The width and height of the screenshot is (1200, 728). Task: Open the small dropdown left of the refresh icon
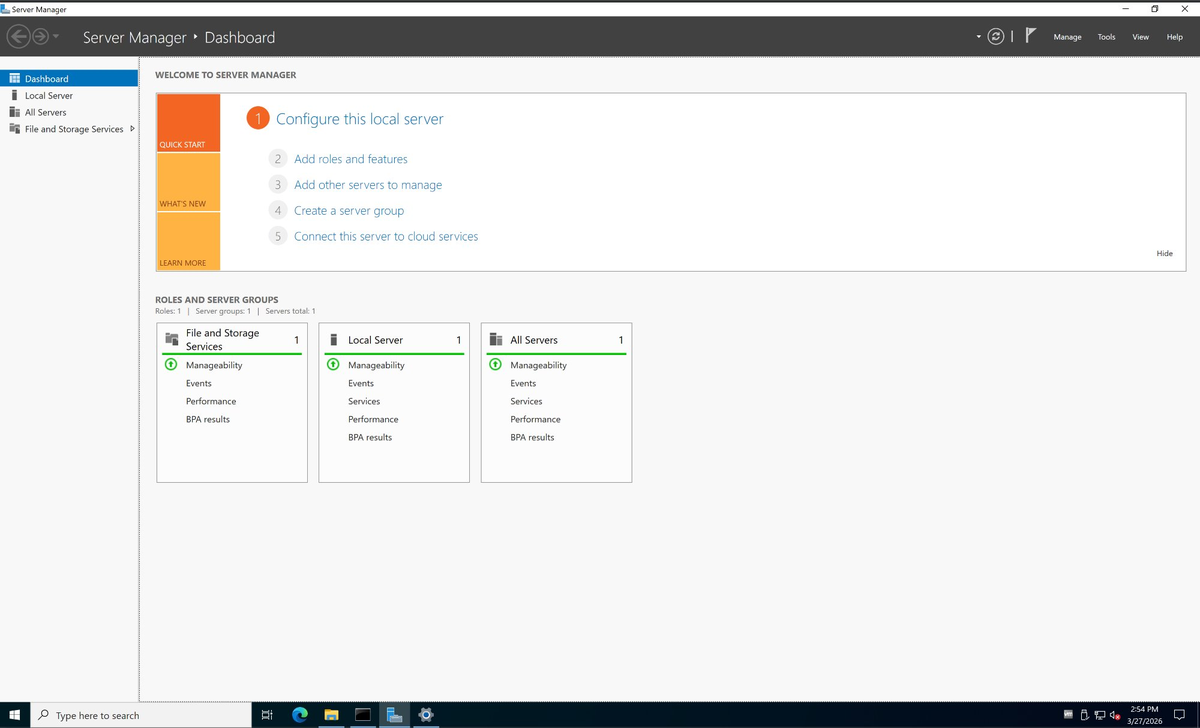[978, 36]
